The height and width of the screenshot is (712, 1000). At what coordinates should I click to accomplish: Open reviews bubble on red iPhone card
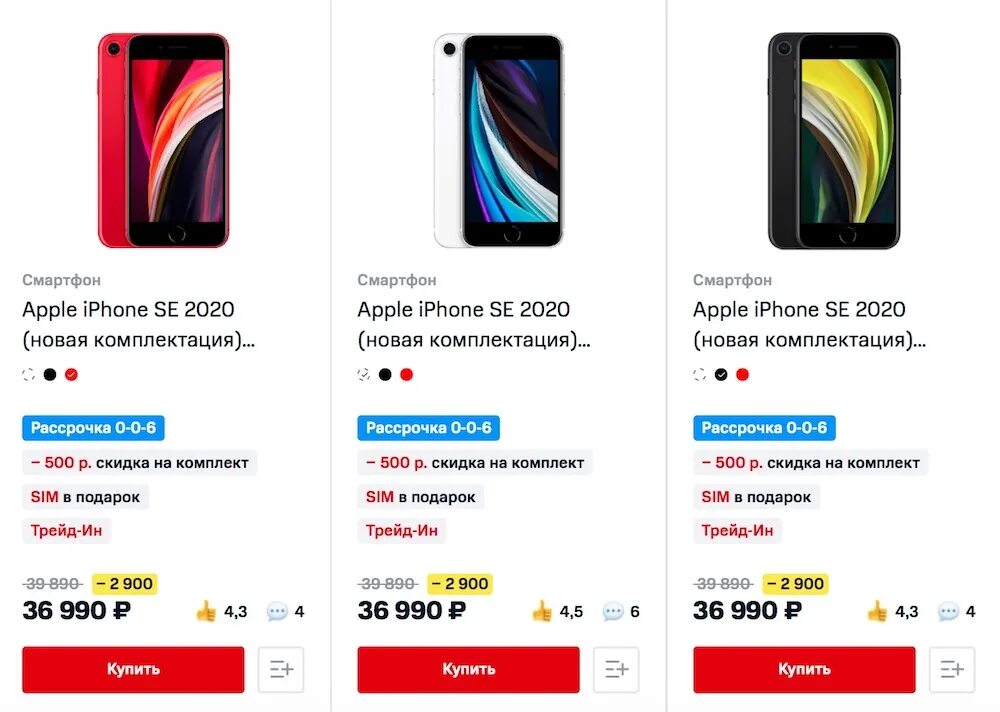pyautogui.click(x=277, y=612)
